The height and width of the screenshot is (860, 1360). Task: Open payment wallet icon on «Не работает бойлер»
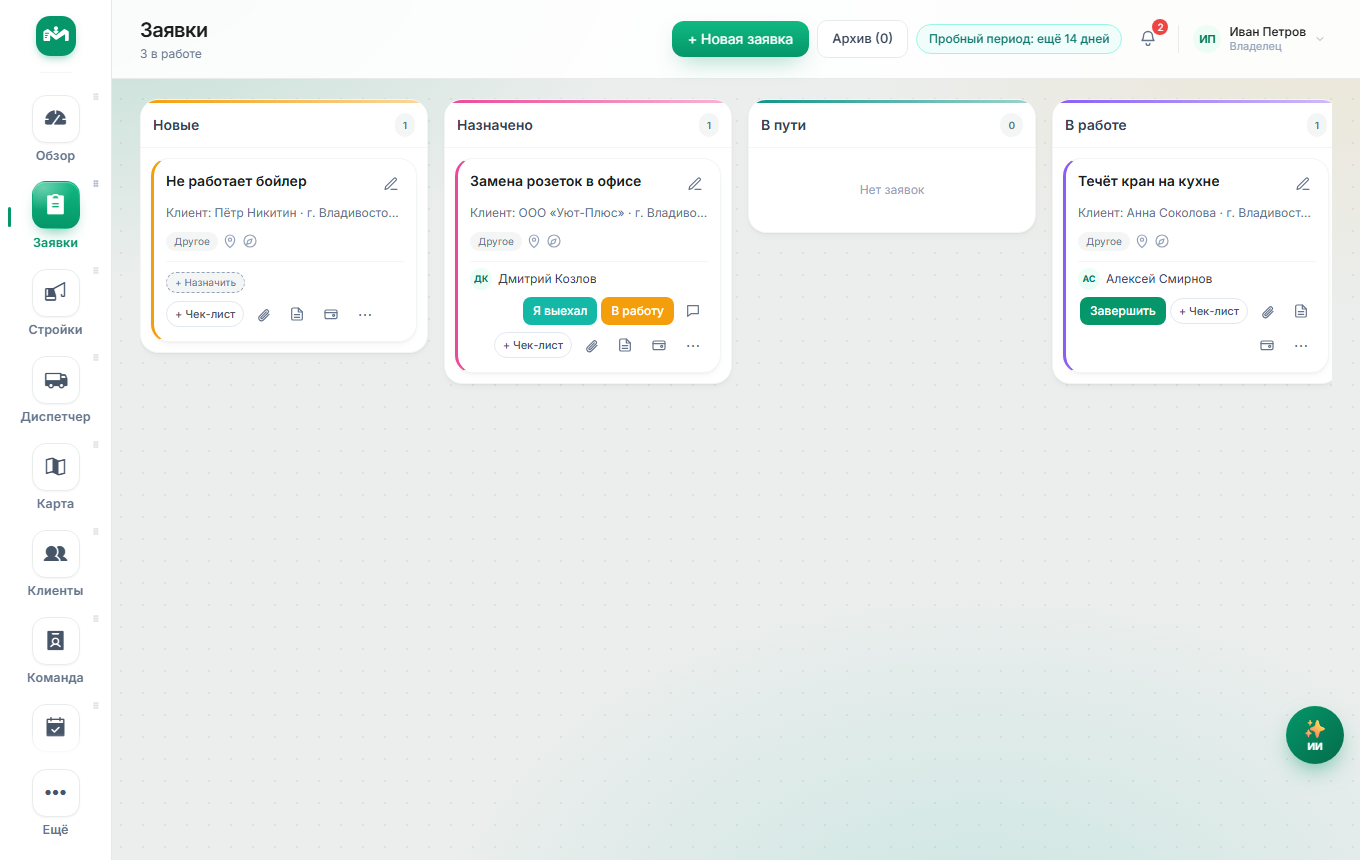tap(331, 314)
